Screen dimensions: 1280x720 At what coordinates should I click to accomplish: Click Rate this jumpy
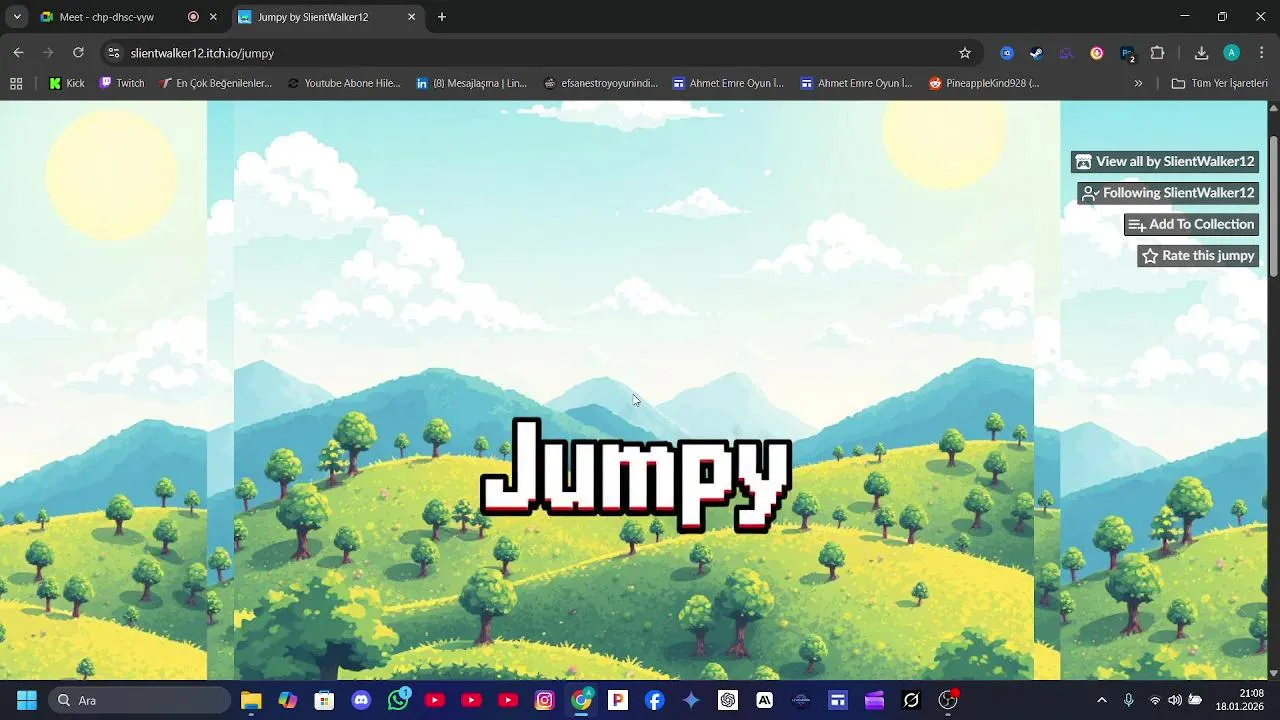coord(1198,256)
